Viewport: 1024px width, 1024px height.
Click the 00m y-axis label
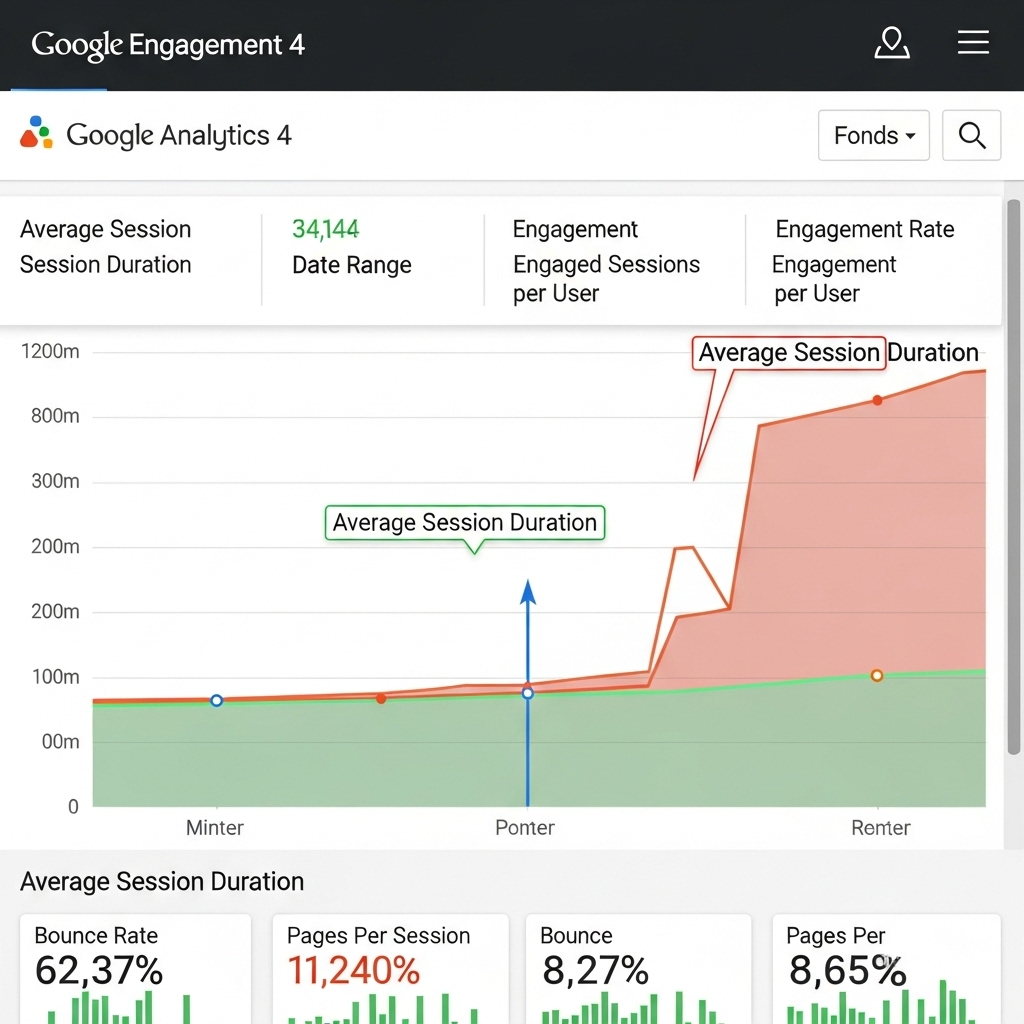pyautogui.click(x=61, y=742)
